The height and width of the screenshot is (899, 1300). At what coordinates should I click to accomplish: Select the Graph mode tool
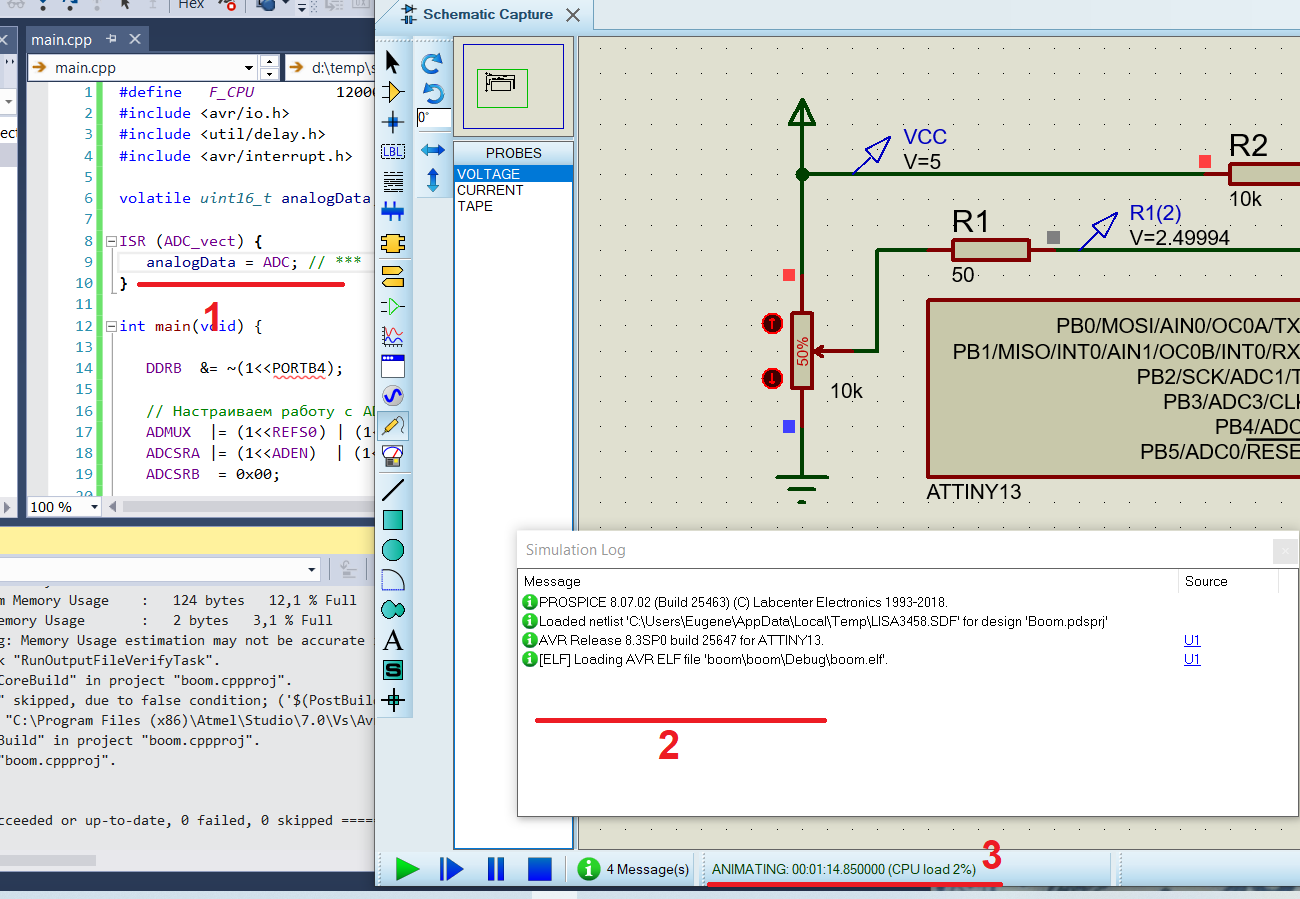coord(393,335)
